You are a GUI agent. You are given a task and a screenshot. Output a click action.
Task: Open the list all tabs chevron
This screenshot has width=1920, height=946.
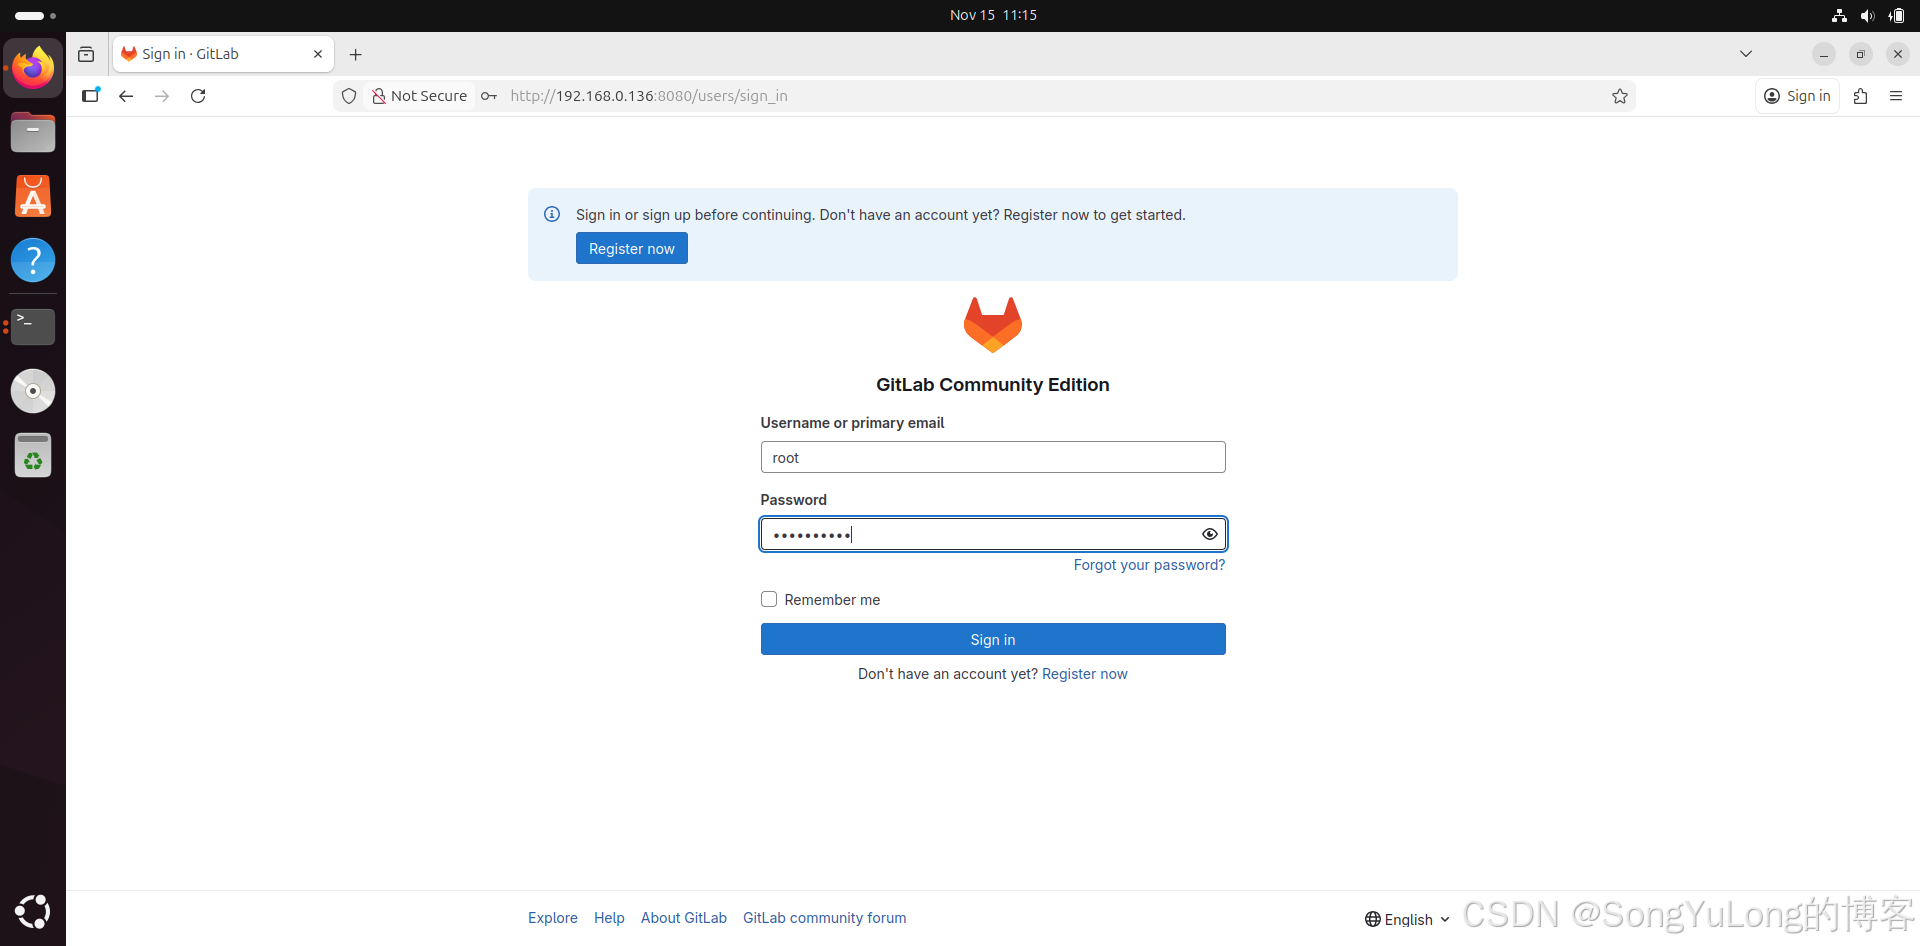coord(1745,54)
